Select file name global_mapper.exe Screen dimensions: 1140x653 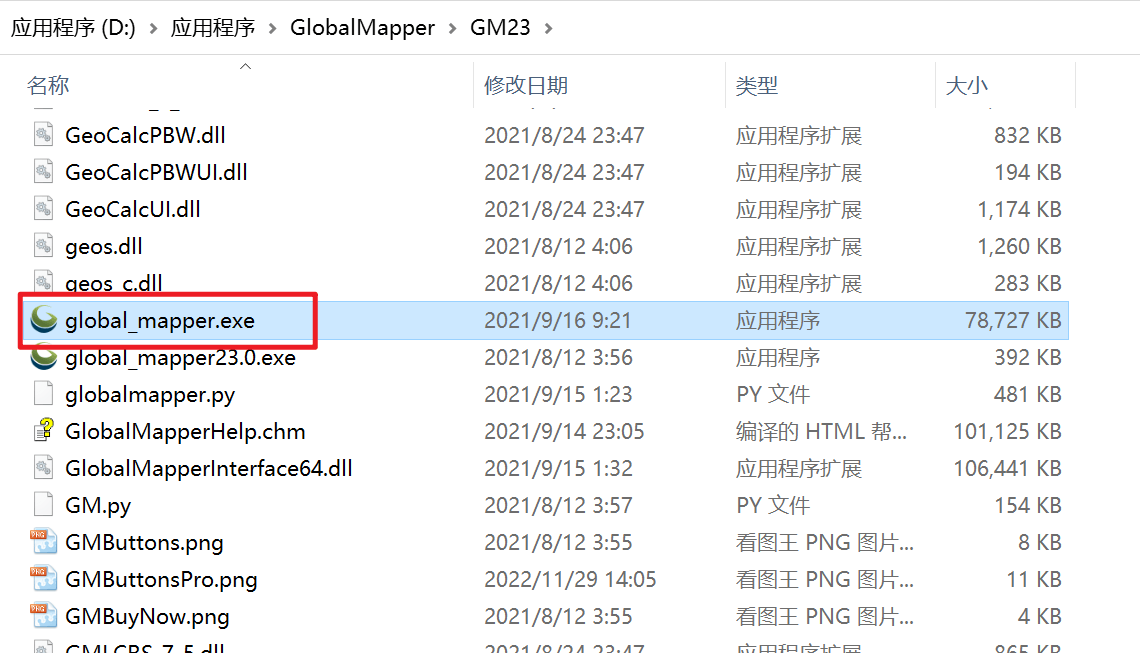160,321
